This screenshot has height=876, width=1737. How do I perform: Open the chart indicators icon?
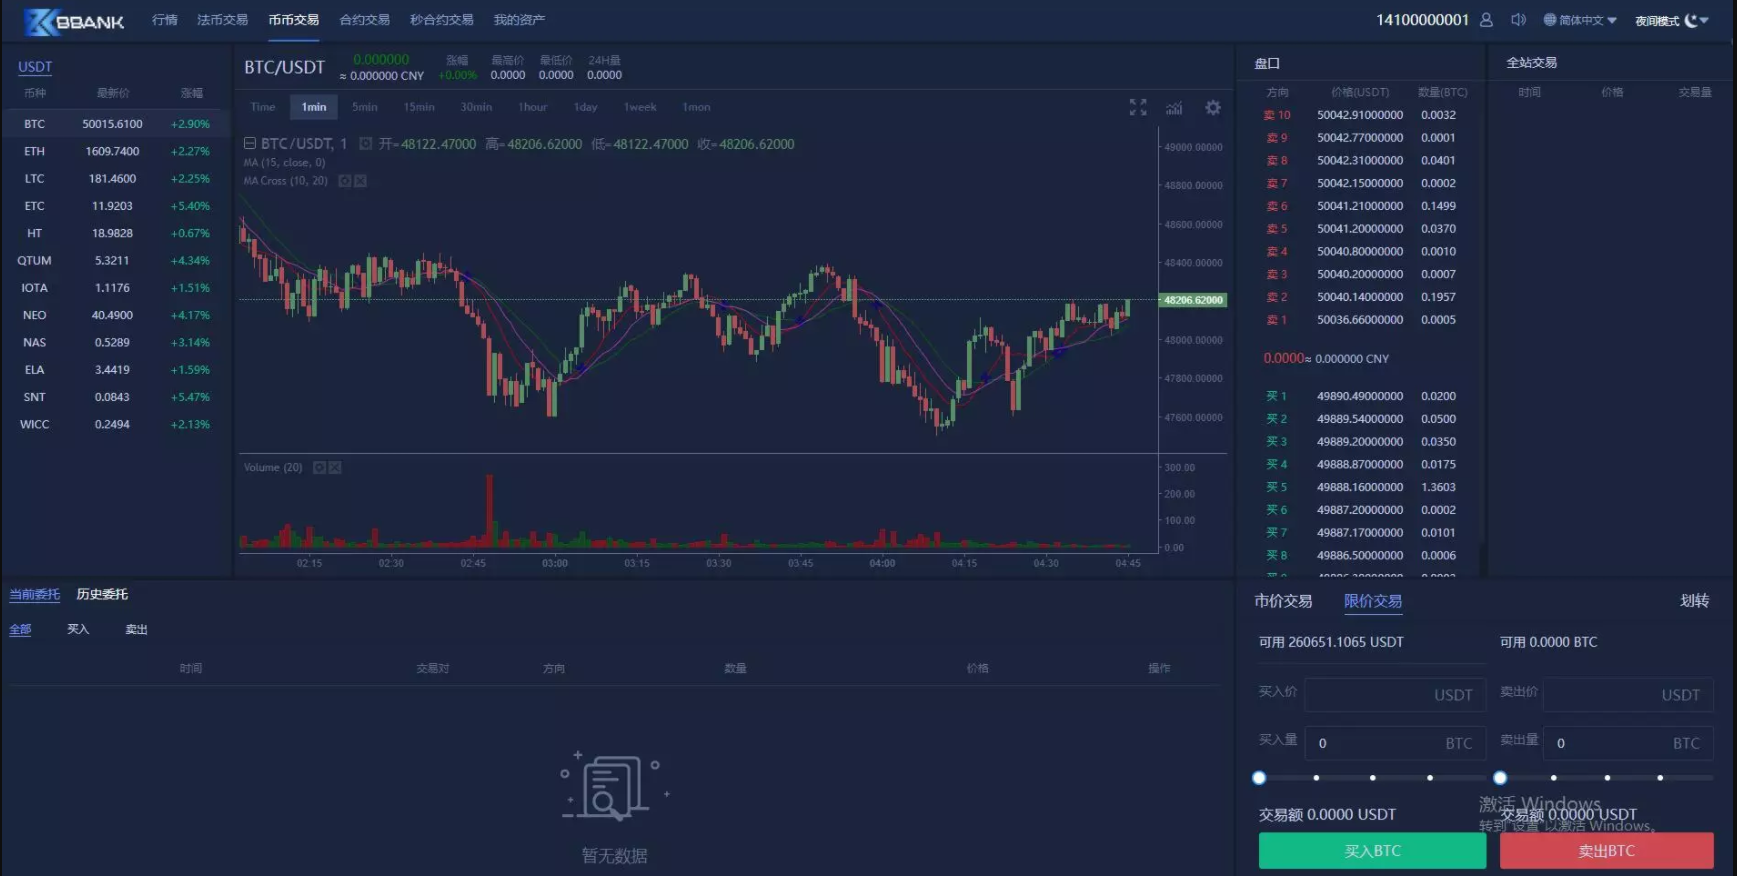[1174, 107]
